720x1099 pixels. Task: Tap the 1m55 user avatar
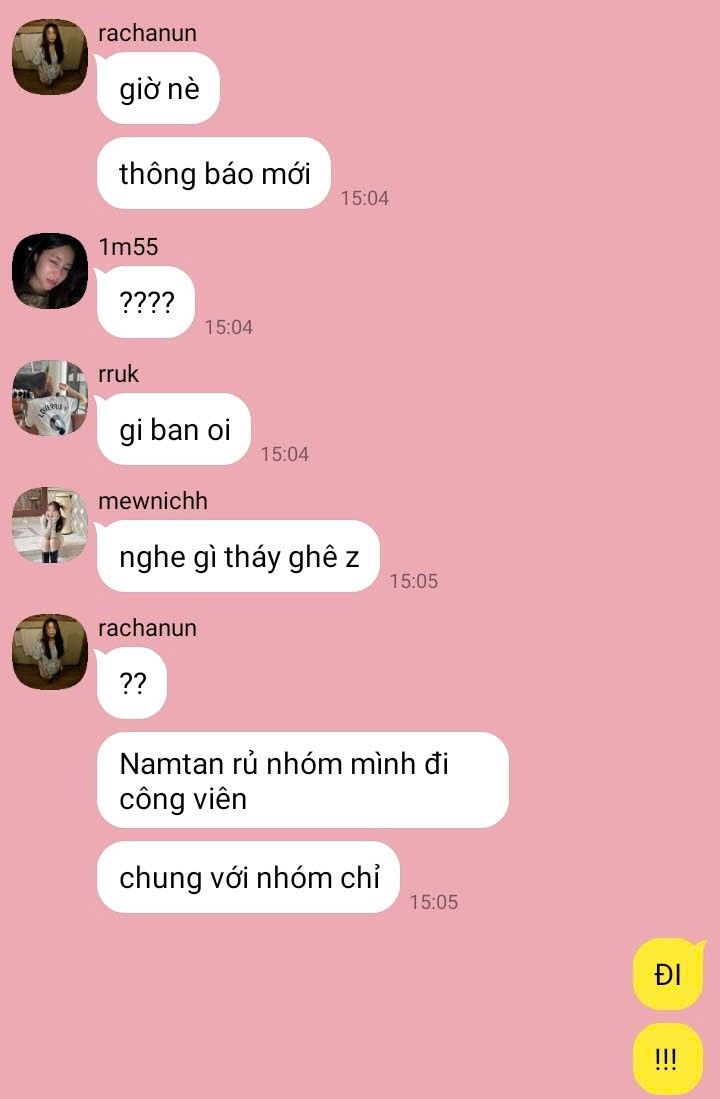coord(50,271)
